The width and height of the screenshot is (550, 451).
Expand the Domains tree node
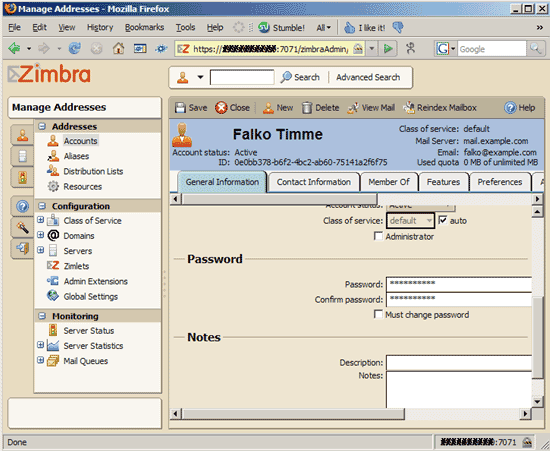point(41,235)
